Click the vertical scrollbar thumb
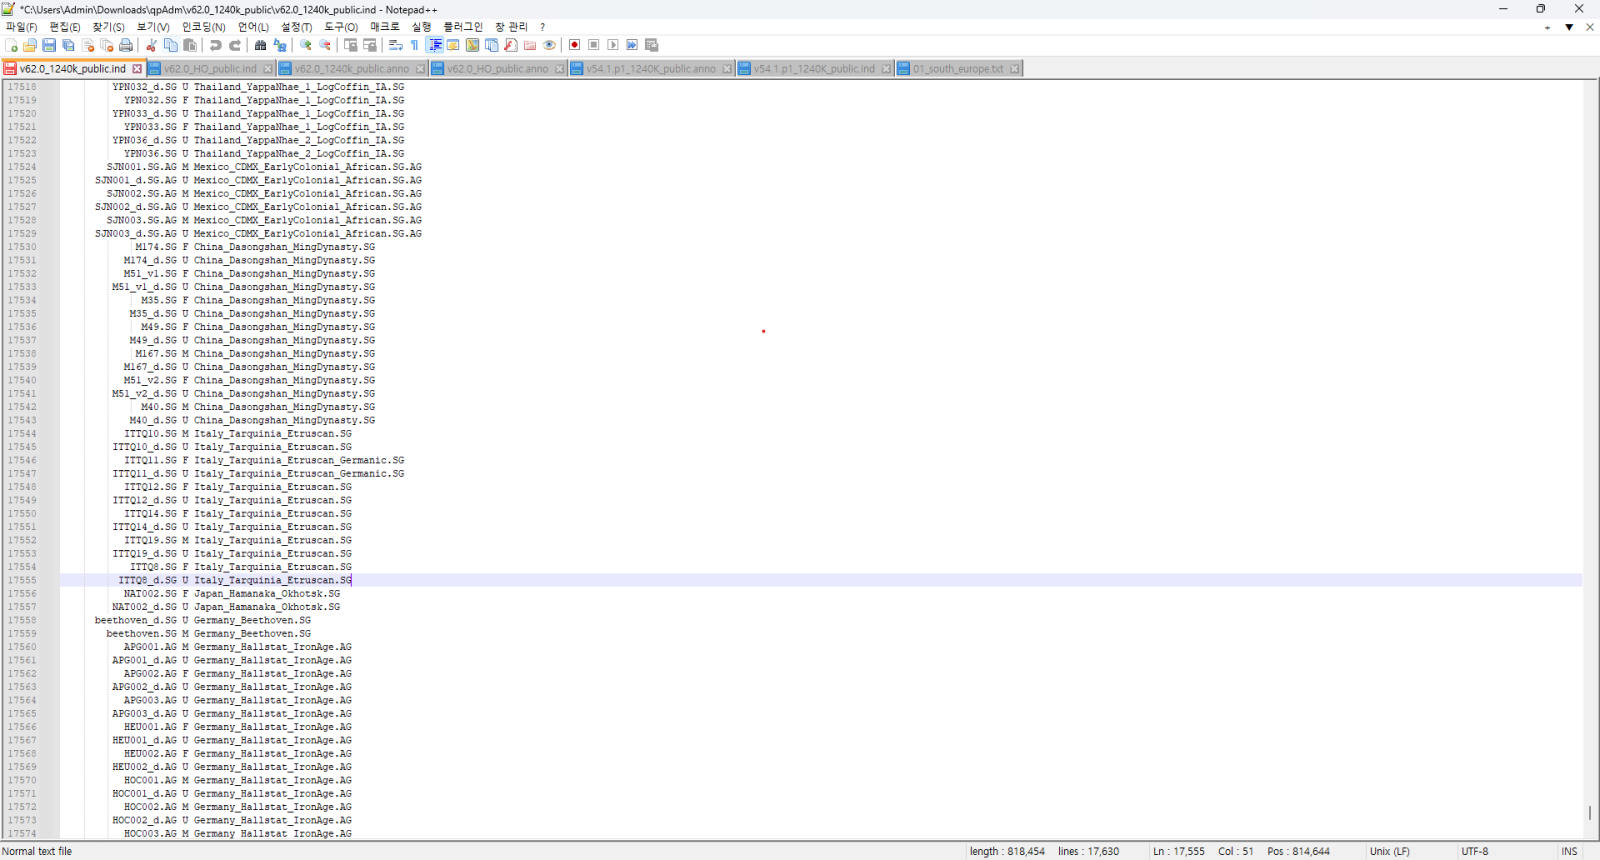Screen dimensions: 1600x860 [1590, 813]
